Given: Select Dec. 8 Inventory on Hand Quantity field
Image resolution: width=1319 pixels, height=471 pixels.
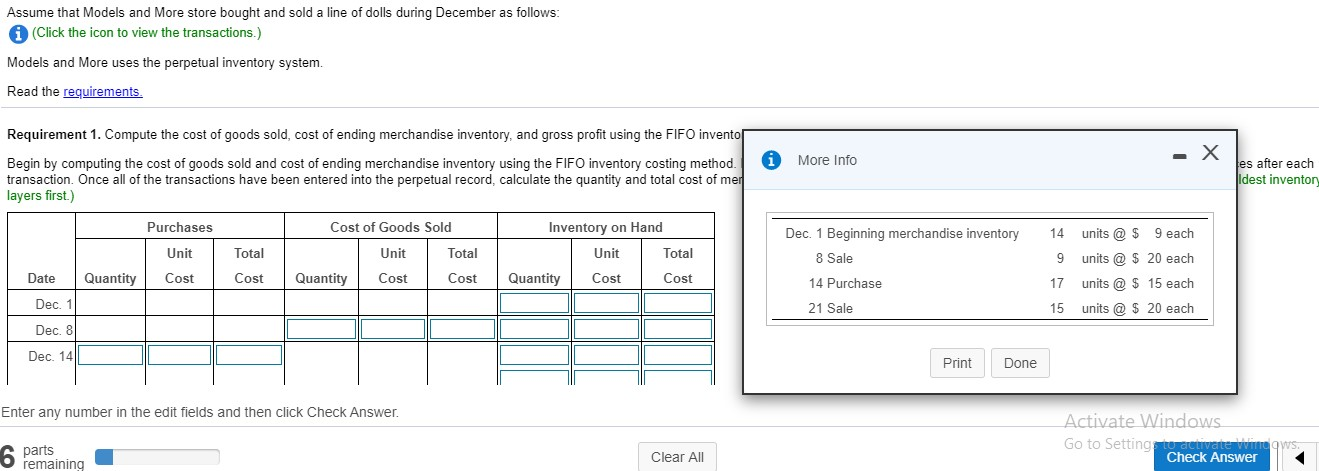Looking at the screenshot, I should [534, 329].
